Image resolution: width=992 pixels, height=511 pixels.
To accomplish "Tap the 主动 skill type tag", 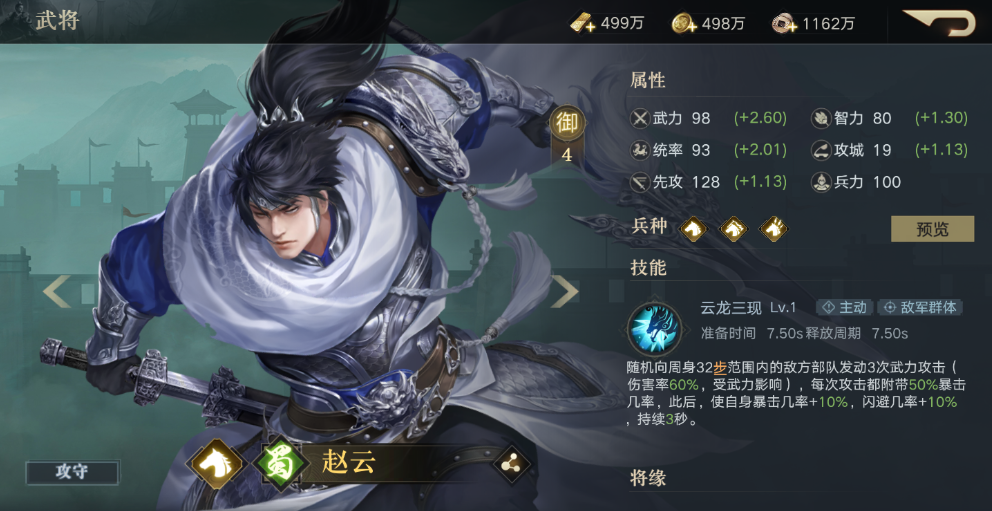I will (845, 307).
